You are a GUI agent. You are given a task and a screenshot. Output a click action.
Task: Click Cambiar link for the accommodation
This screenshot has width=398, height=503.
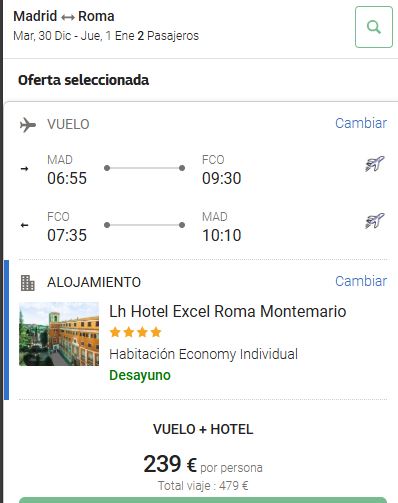click(361, 281)
